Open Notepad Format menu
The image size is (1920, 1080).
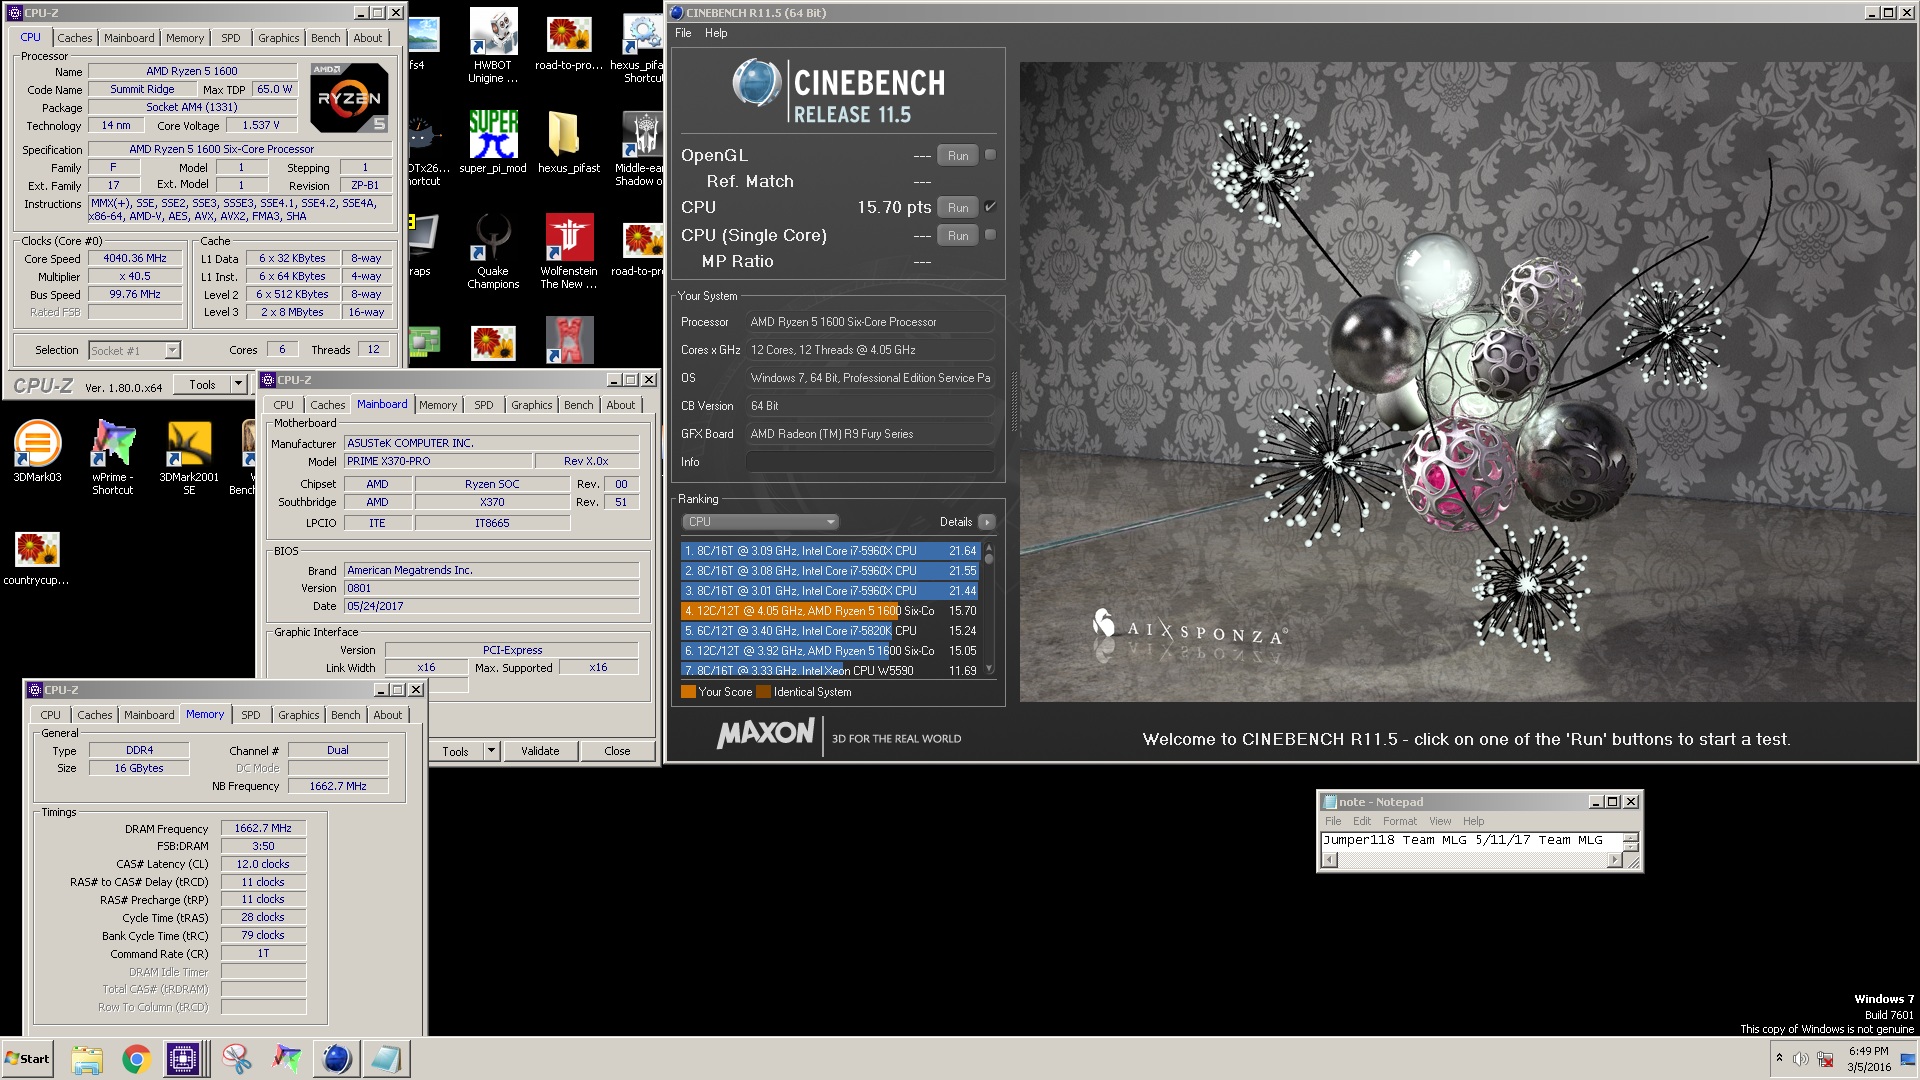pos(1400,821)
